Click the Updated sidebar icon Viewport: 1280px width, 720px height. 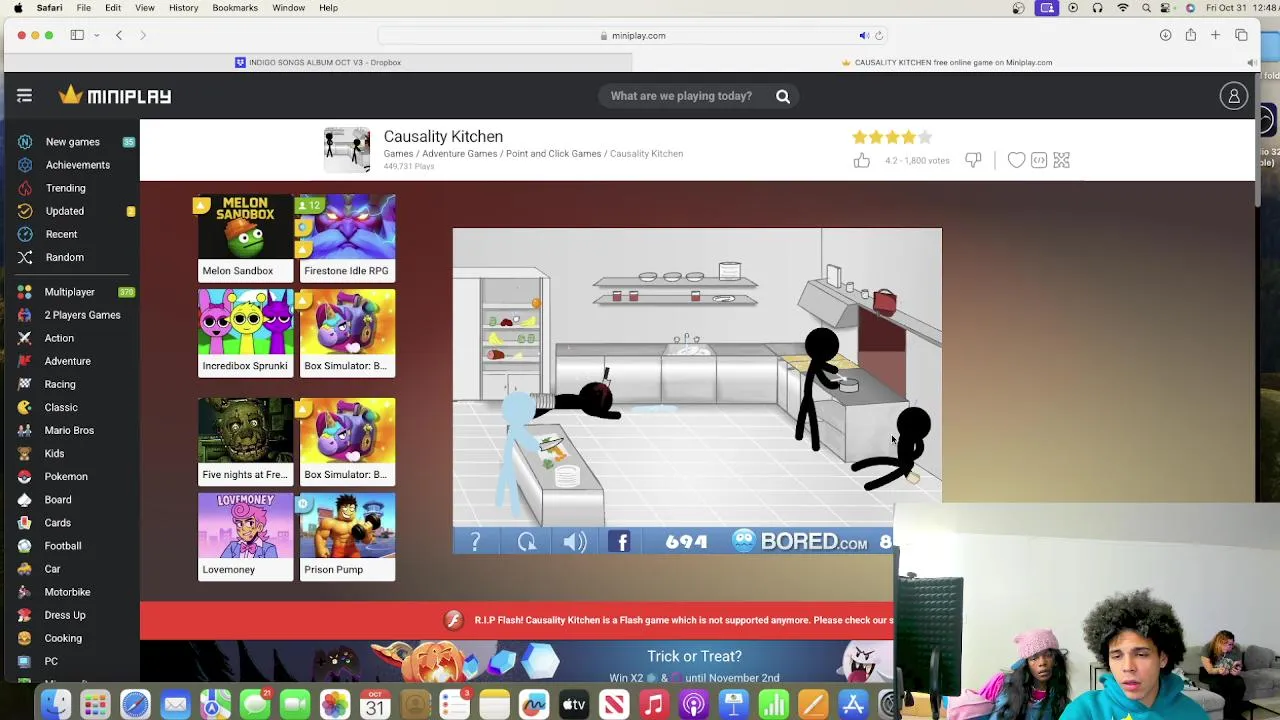point(24,211)
